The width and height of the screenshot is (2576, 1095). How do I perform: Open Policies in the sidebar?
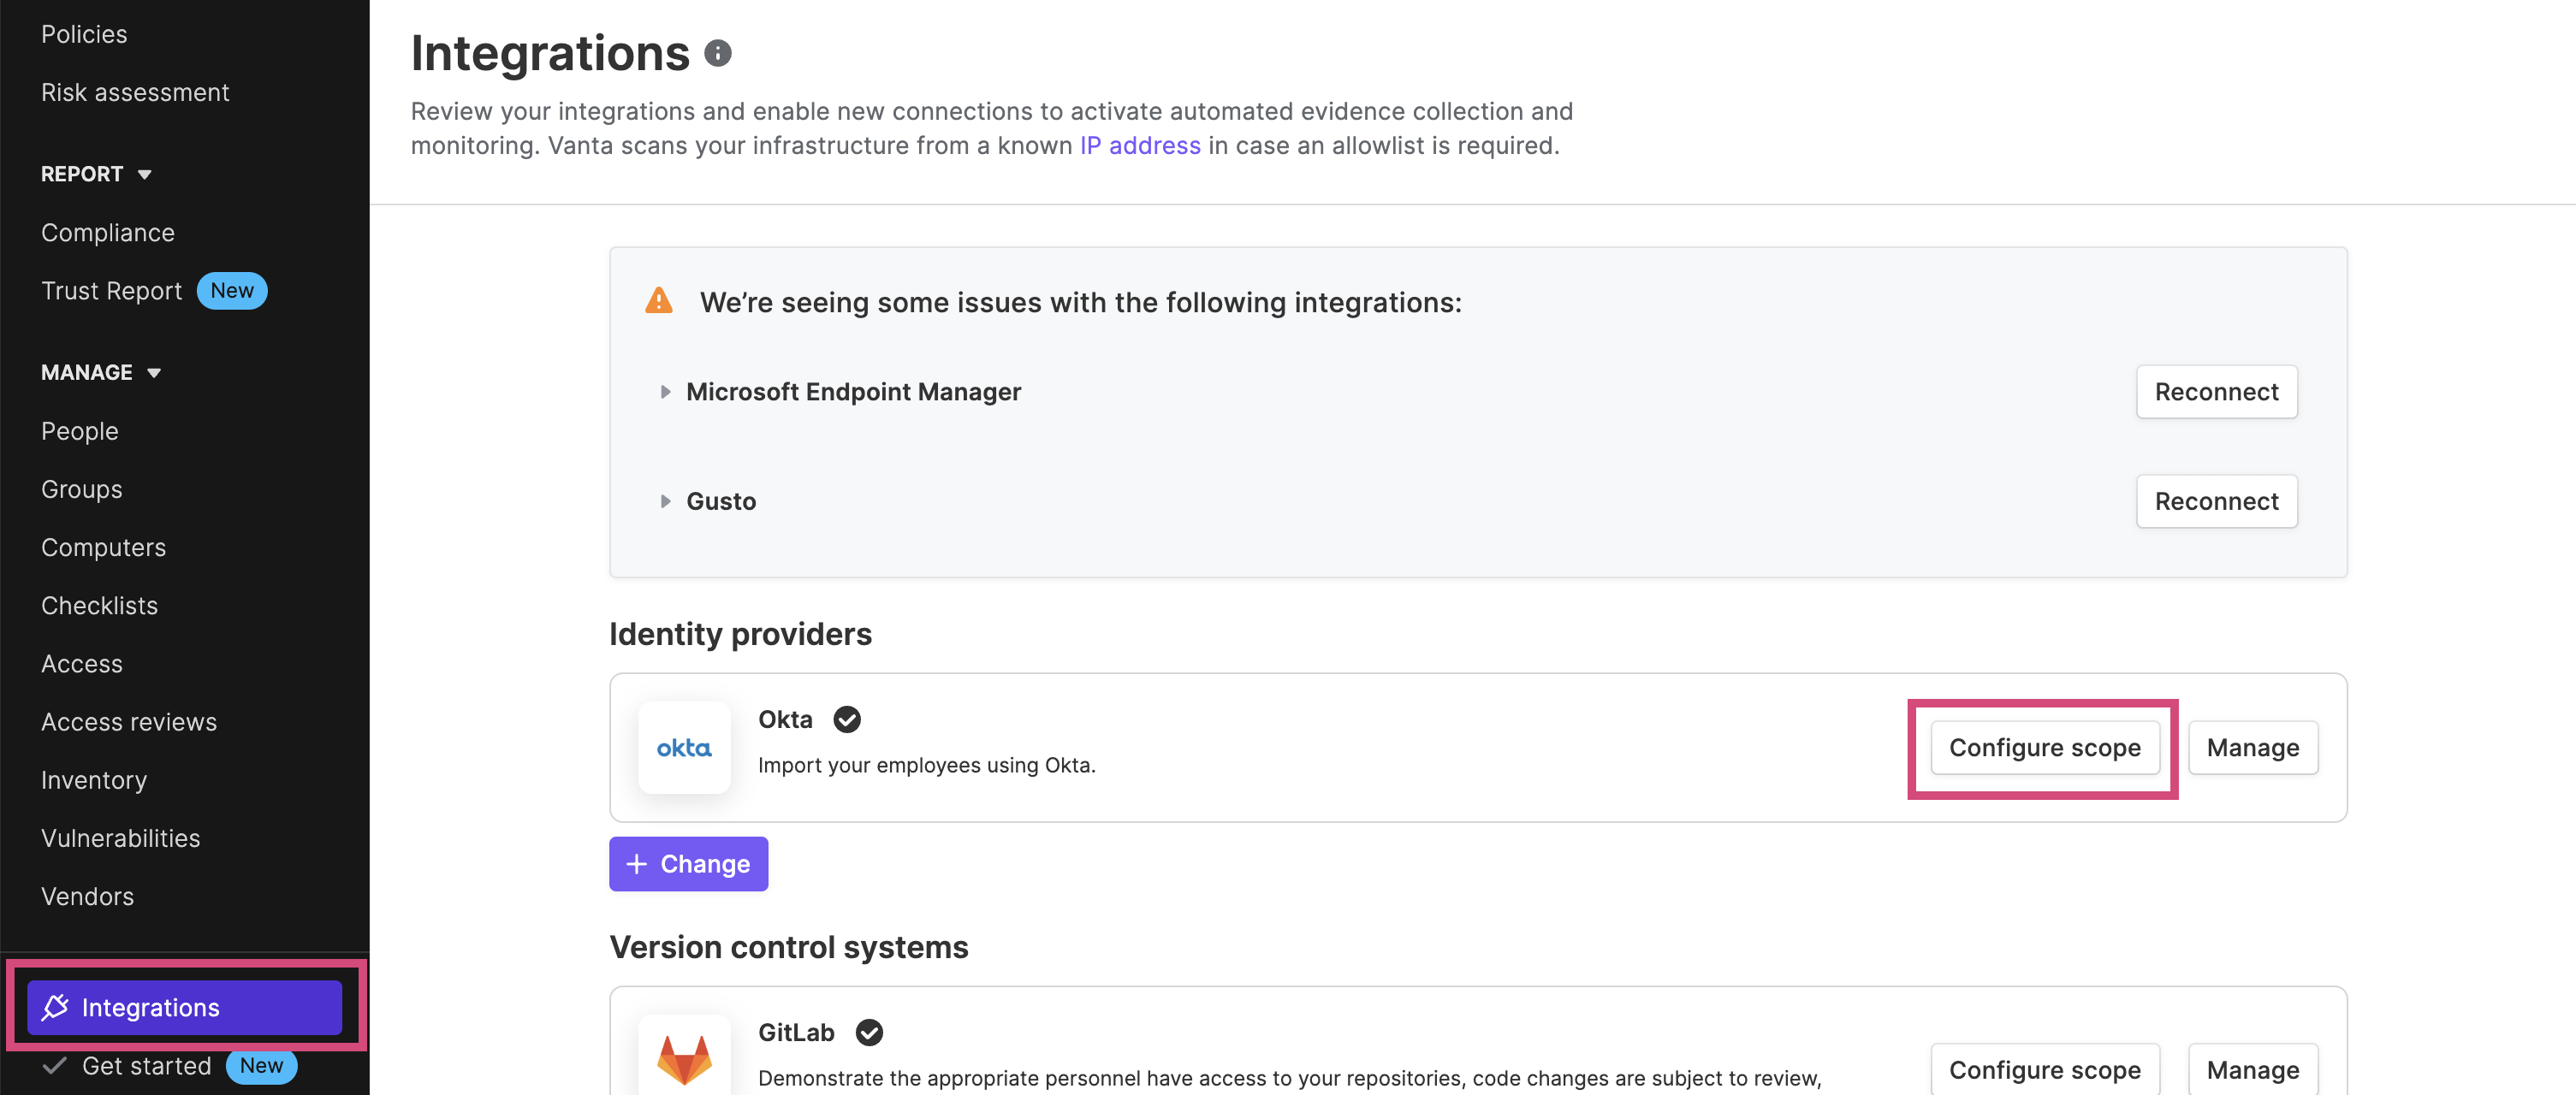tap(84, 34)
